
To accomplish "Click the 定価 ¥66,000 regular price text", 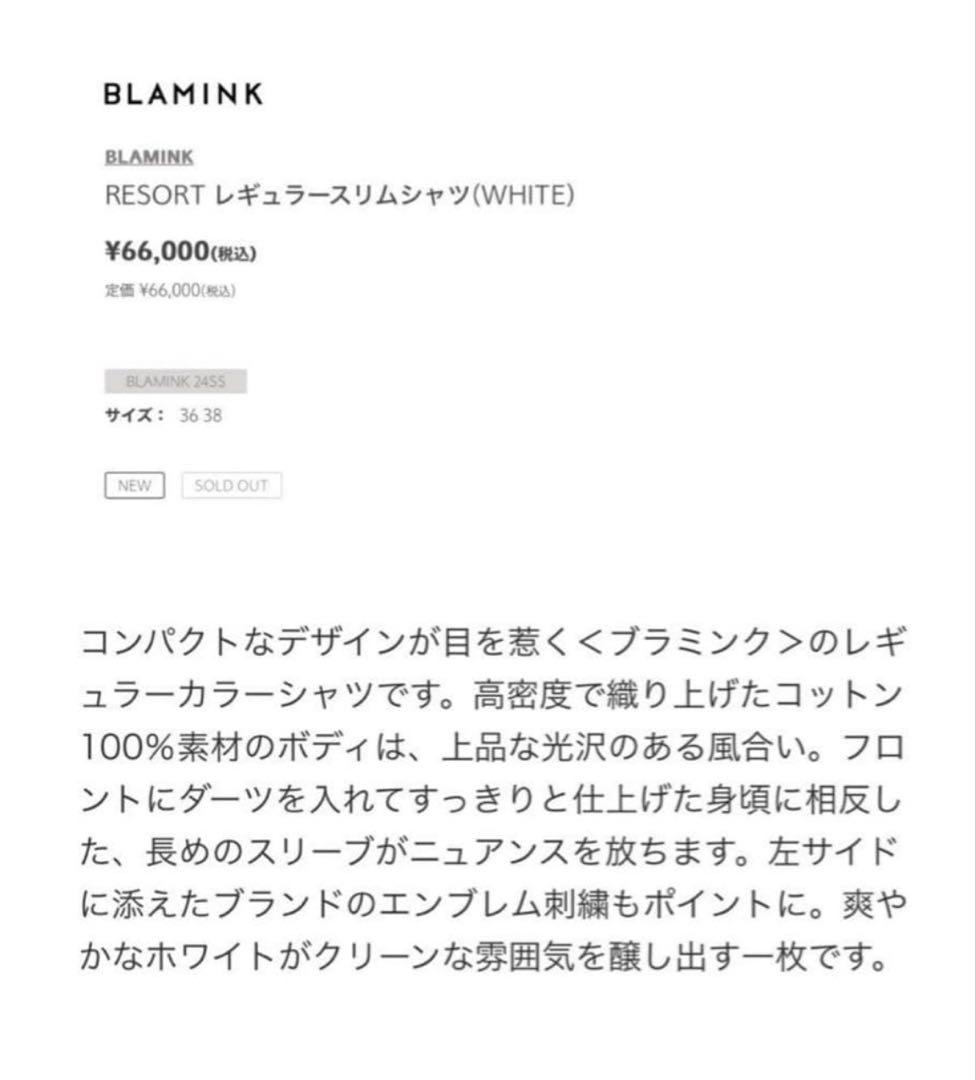I will click(x=172, y=292).
